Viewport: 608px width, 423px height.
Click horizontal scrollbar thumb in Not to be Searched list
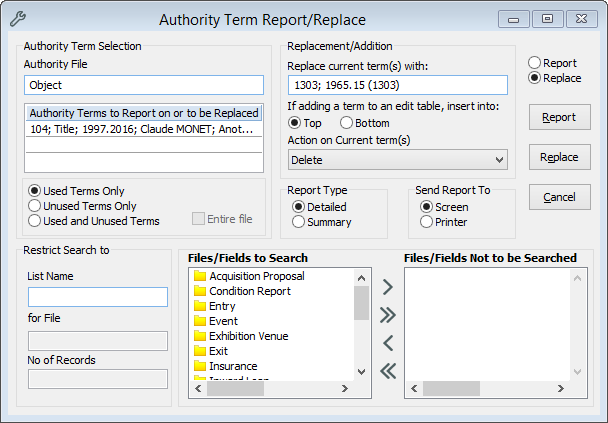pos(451,388)
